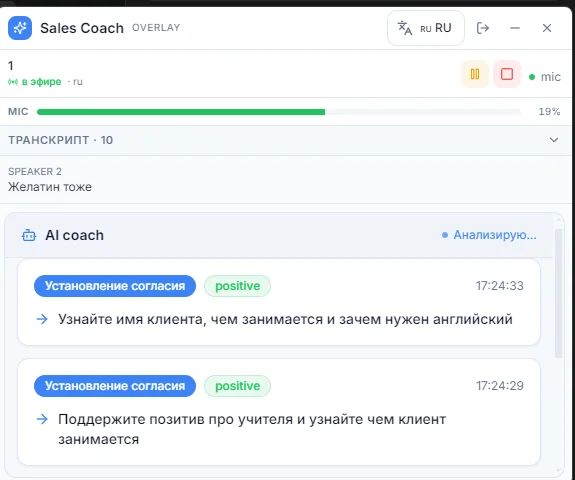
Task: Pause the live session recording
Action: [x=475, y=74]
